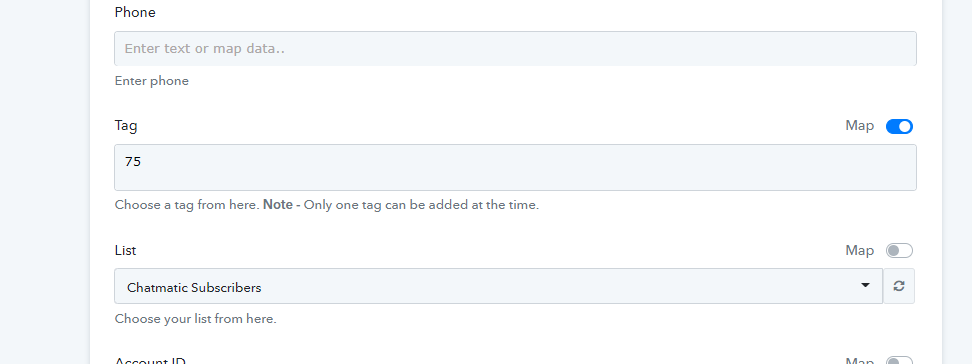Image resolution: width=972 pixels, height=364 pixels.
Task: Focus the Phone text input field
Action: [x=515, y=48]
